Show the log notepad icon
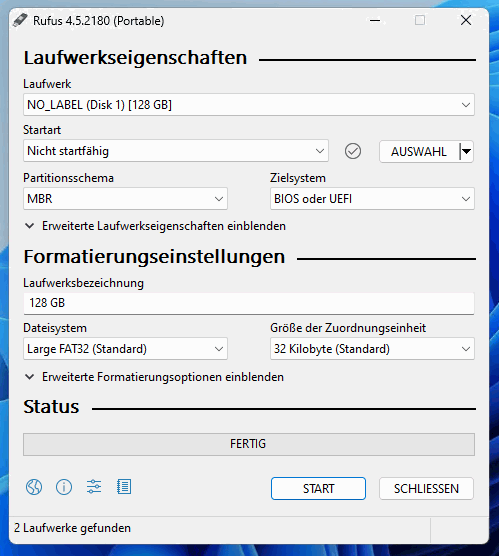Image resolution: width=499 pixels, height=556 pixels. coord(124,487)
